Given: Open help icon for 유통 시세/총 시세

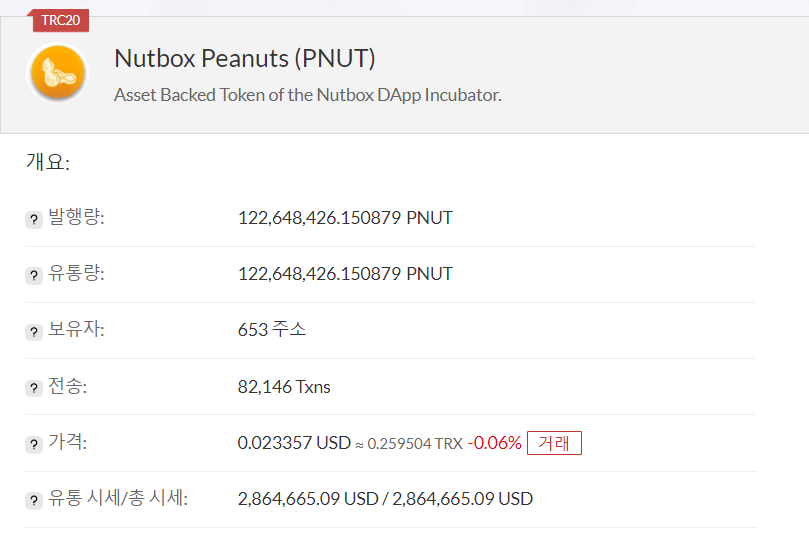Looking at the screenshot, I should [x=34, y=500].
